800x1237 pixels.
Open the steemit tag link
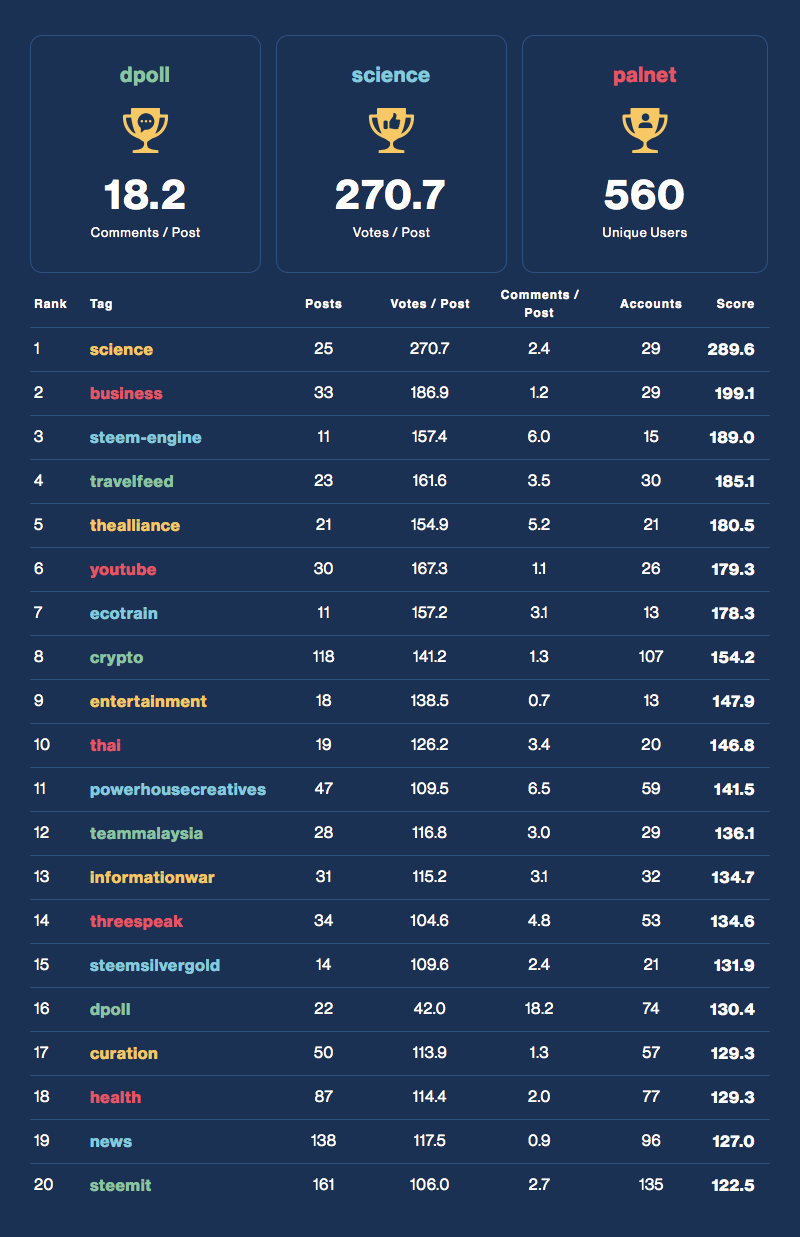[120, 1185]
